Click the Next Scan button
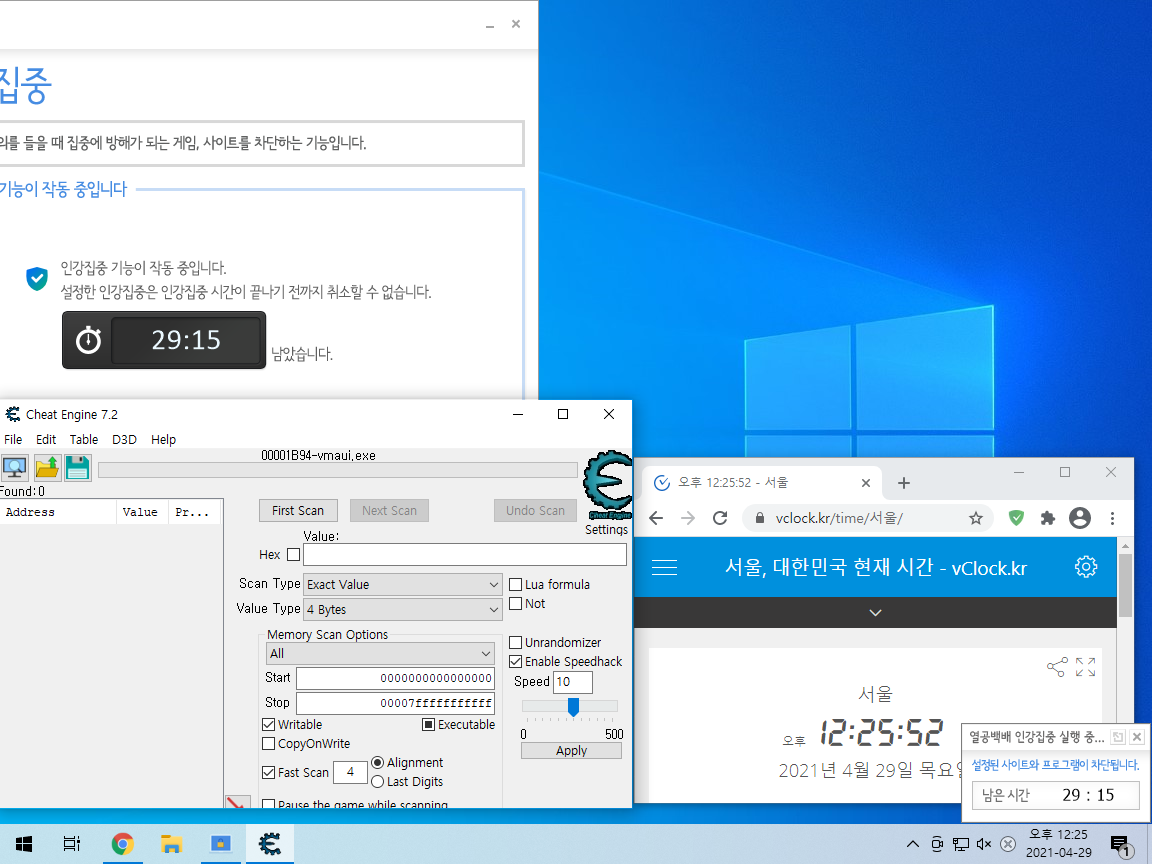The image size is (1152, 864). 389,511
